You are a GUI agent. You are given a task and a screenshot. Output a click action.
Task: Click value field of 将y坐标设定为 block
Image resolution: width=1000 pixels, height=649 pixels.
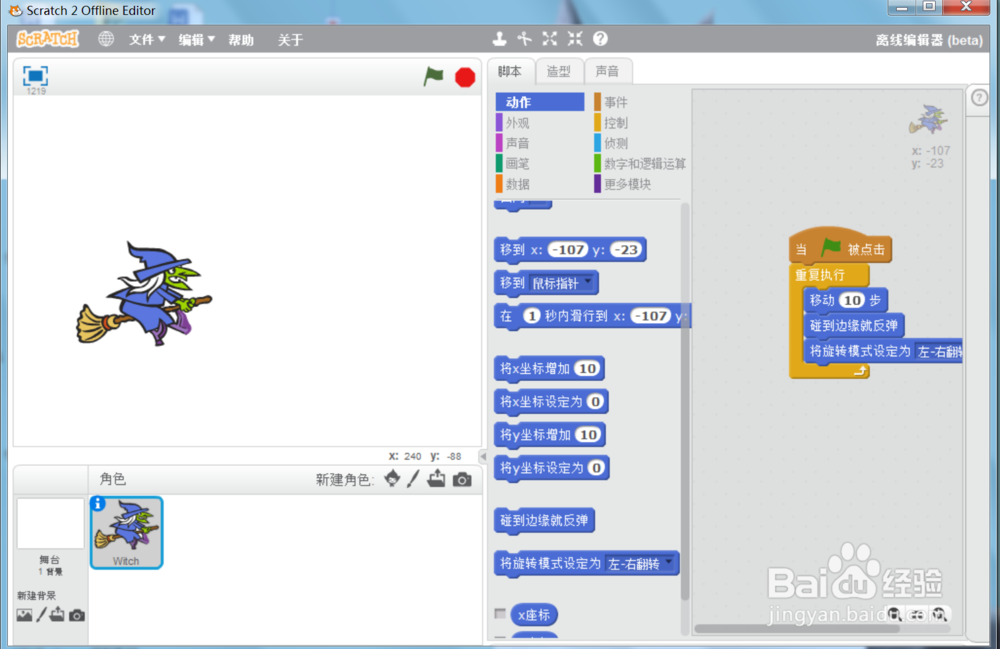click(596, 468)
